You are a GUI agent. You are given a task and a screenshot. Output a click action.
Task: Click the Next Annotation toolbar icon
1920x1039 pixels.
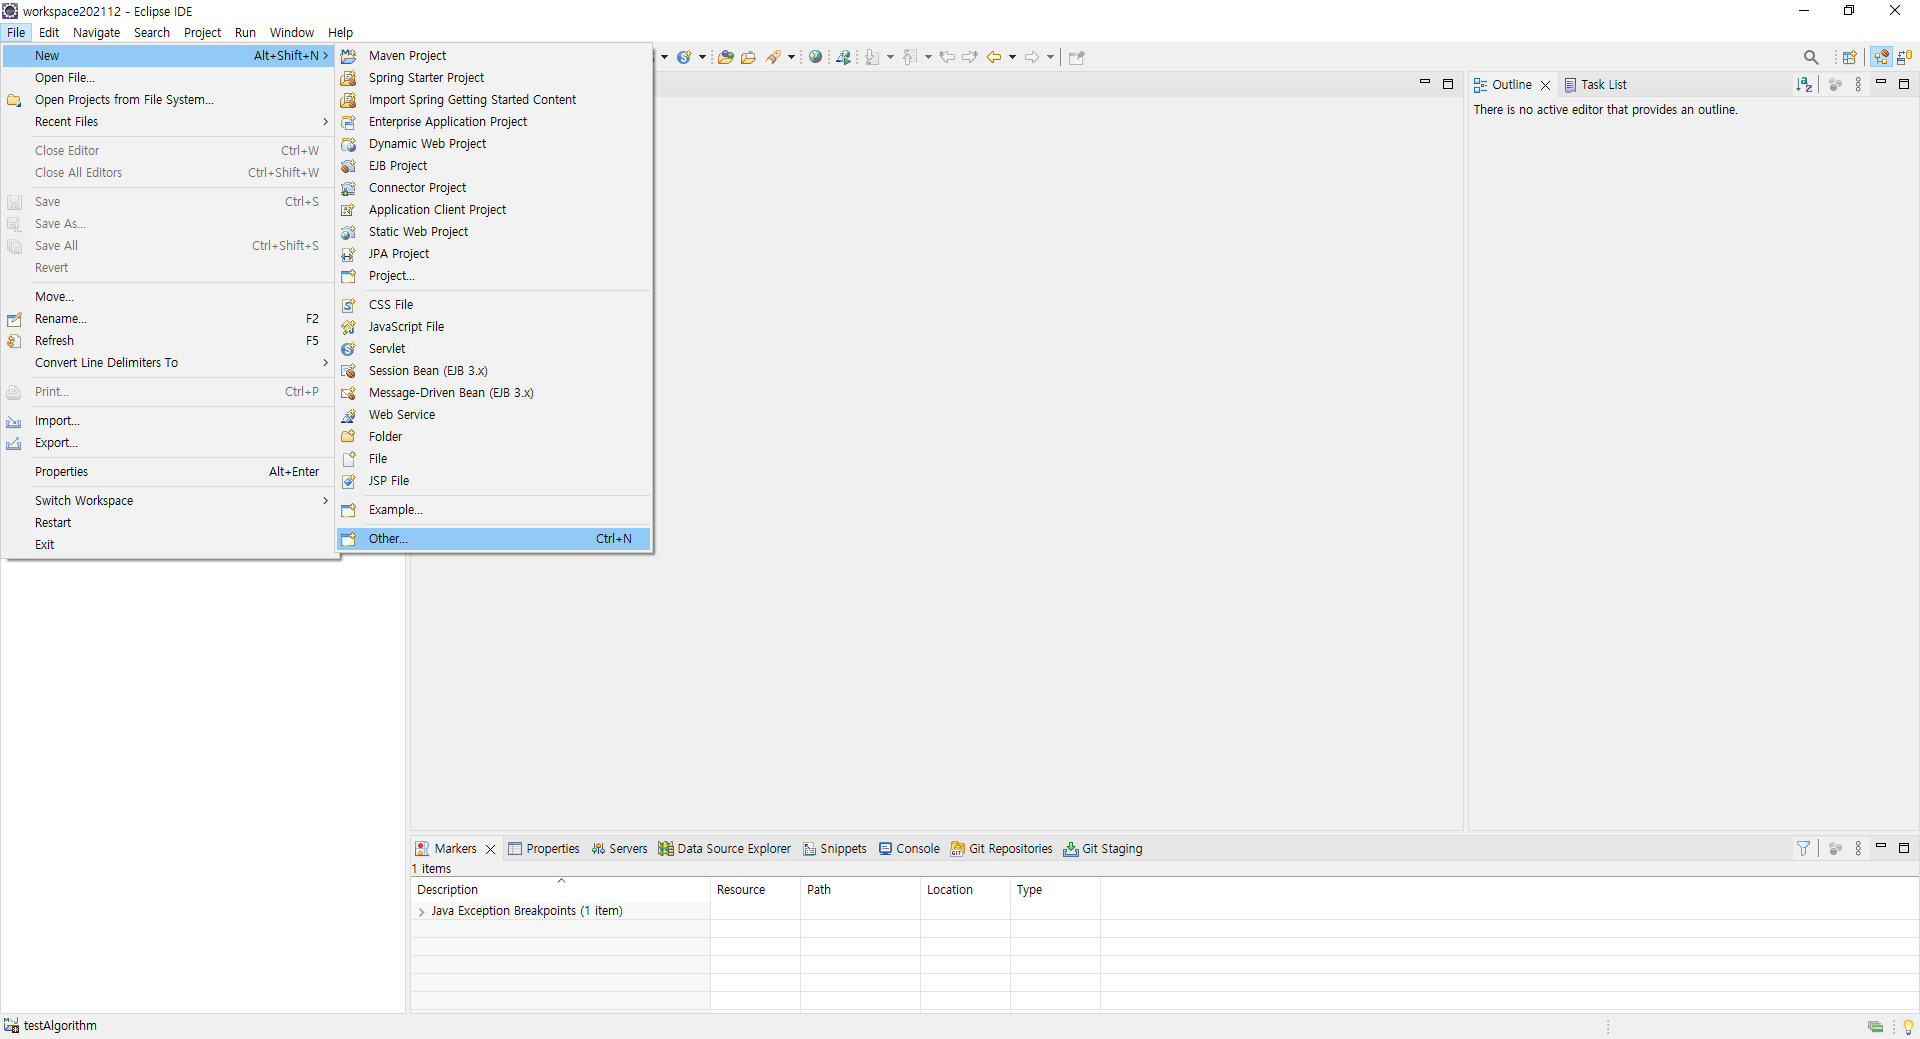click(872, 57)
